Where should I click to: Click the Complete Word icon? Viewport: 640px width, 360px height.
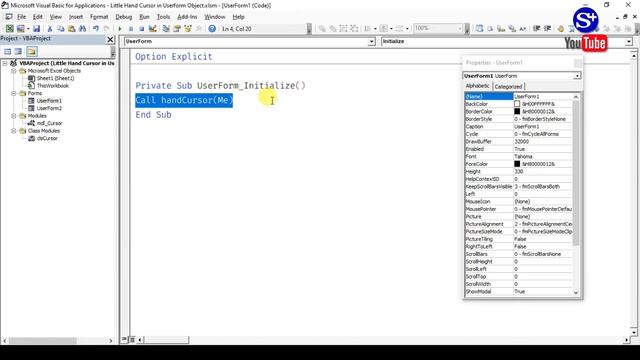[x=522, y=29]
